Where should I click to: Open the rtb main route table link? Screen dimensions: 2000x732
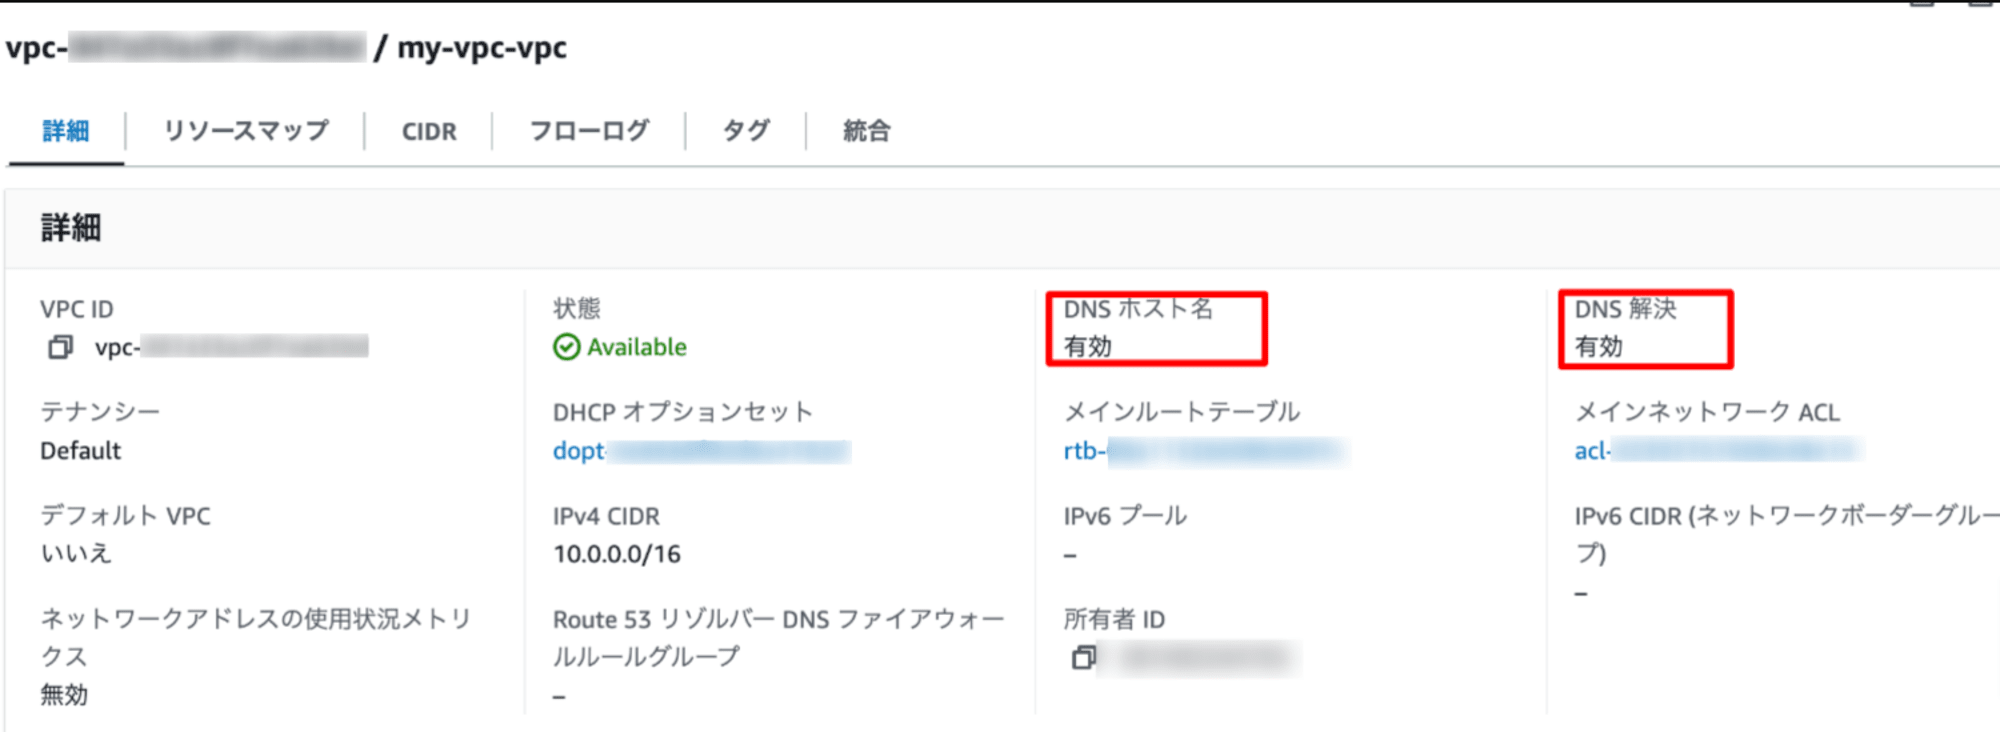1203,451
